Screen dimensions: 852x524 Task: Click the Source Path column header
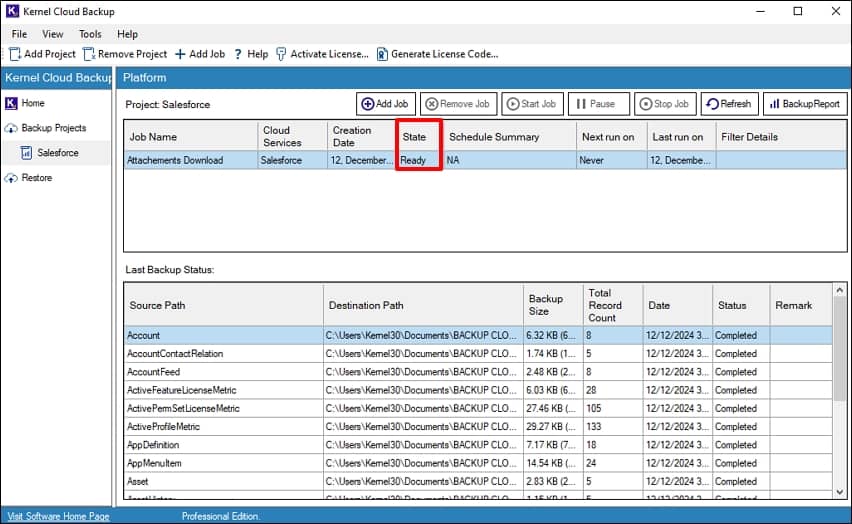coord(223,305)
